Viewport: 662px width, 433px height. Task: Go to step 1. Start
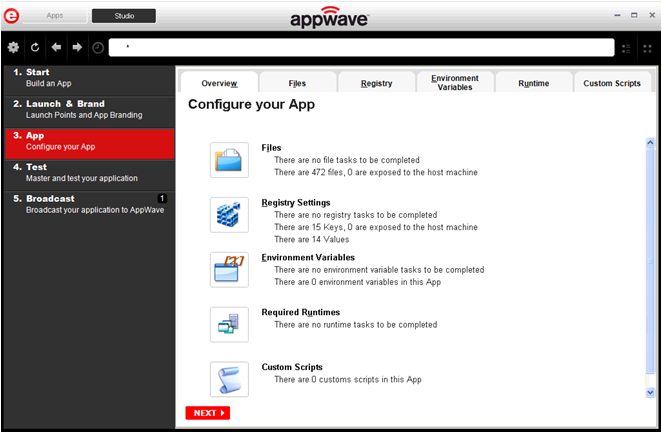tap(90, 78)
